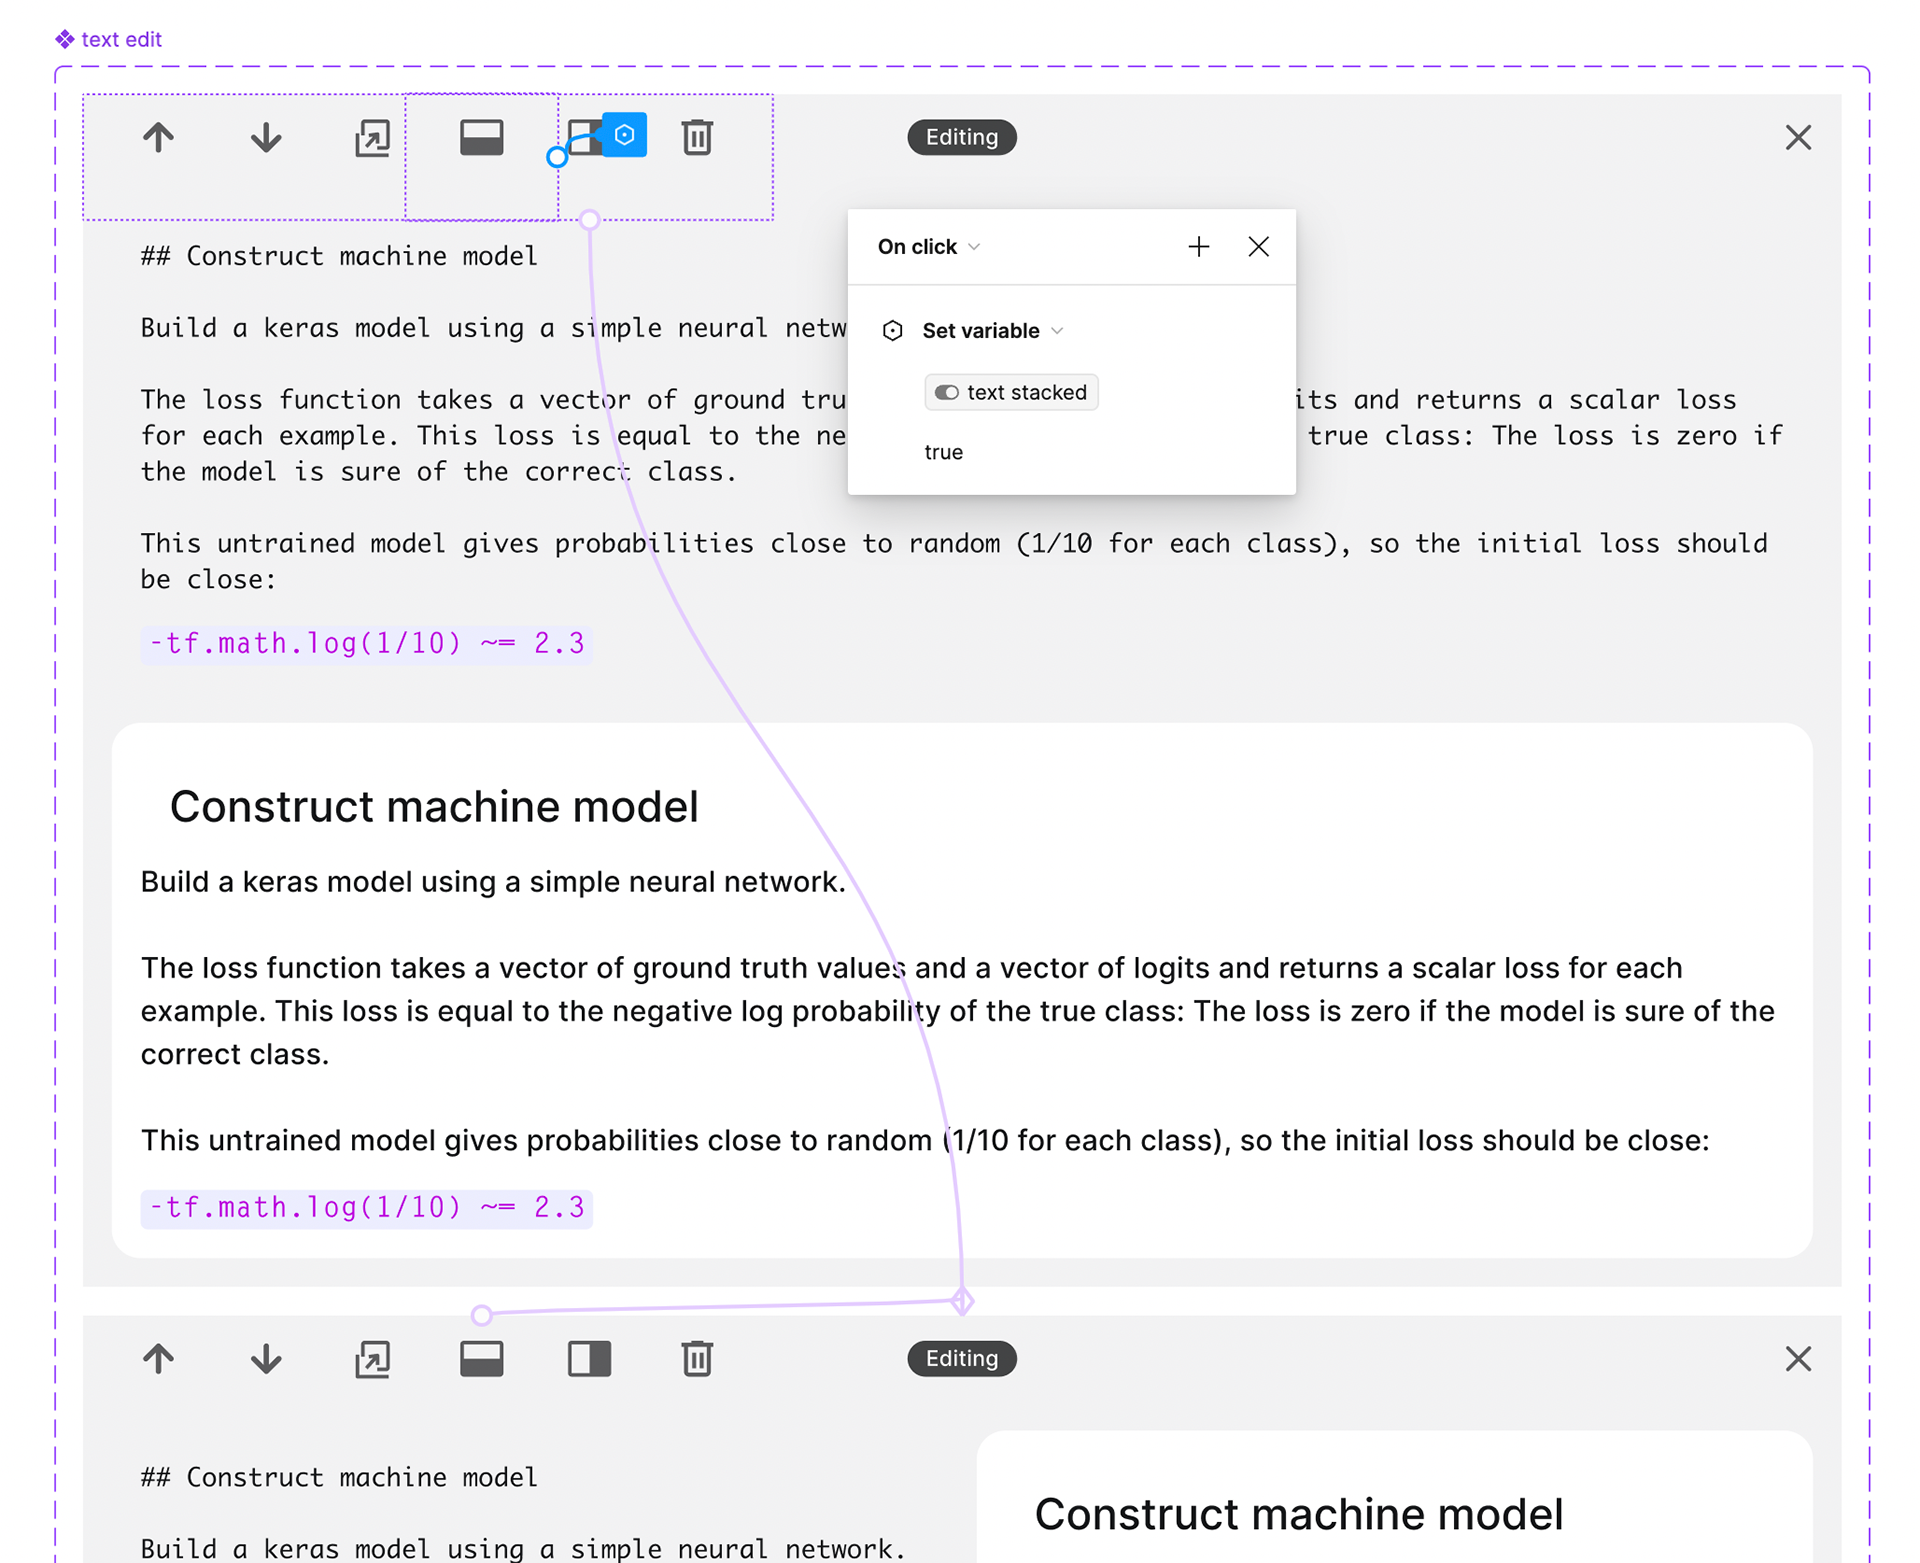This screenshot has width=1920, height=1563.
Task: Click move-up arrow in top toolbar
Action: click(x=158, y=137)
